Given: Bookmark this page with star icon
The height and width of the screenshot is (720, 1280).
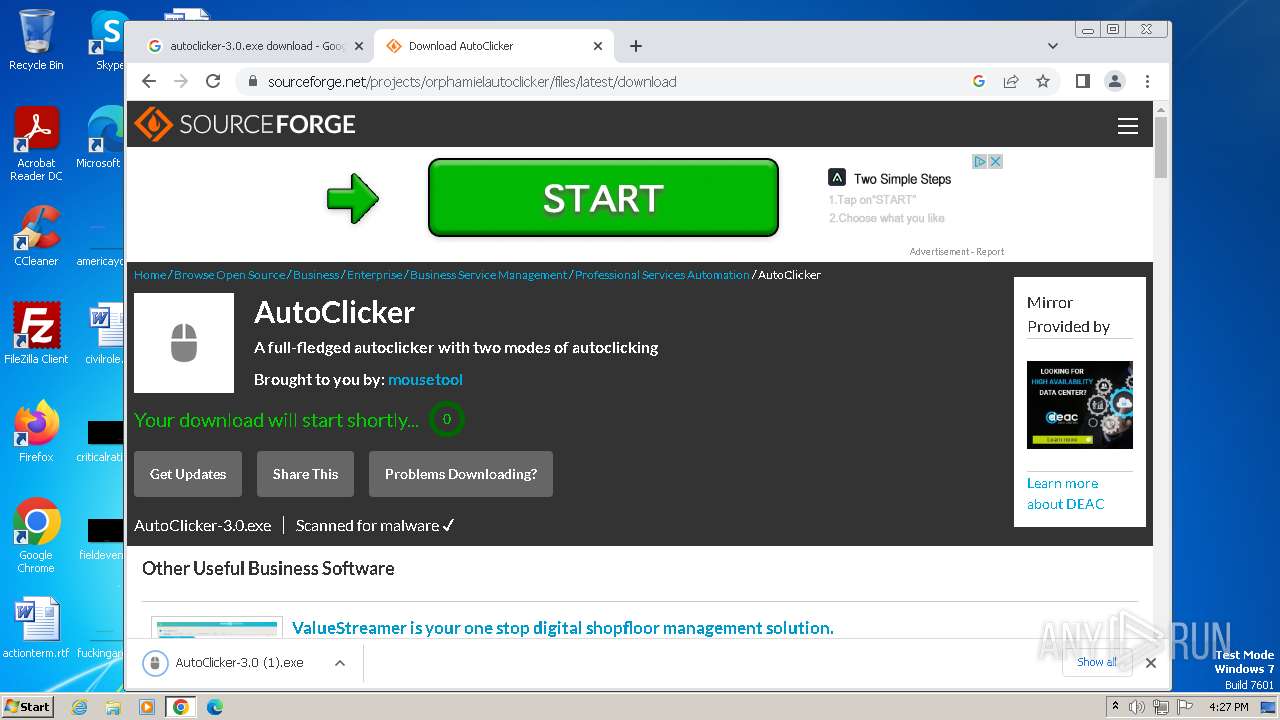Looking at the screenshot, I should pos(1043,82).
